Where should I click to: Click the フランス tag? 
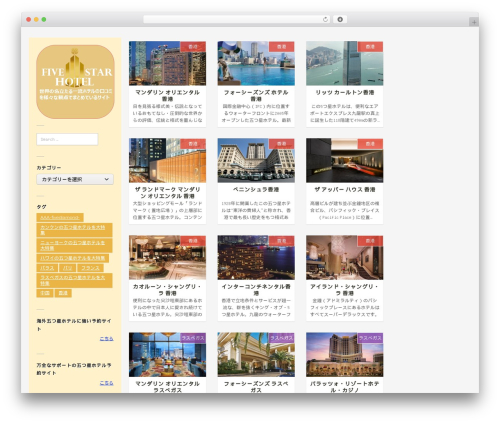[90, 268]
